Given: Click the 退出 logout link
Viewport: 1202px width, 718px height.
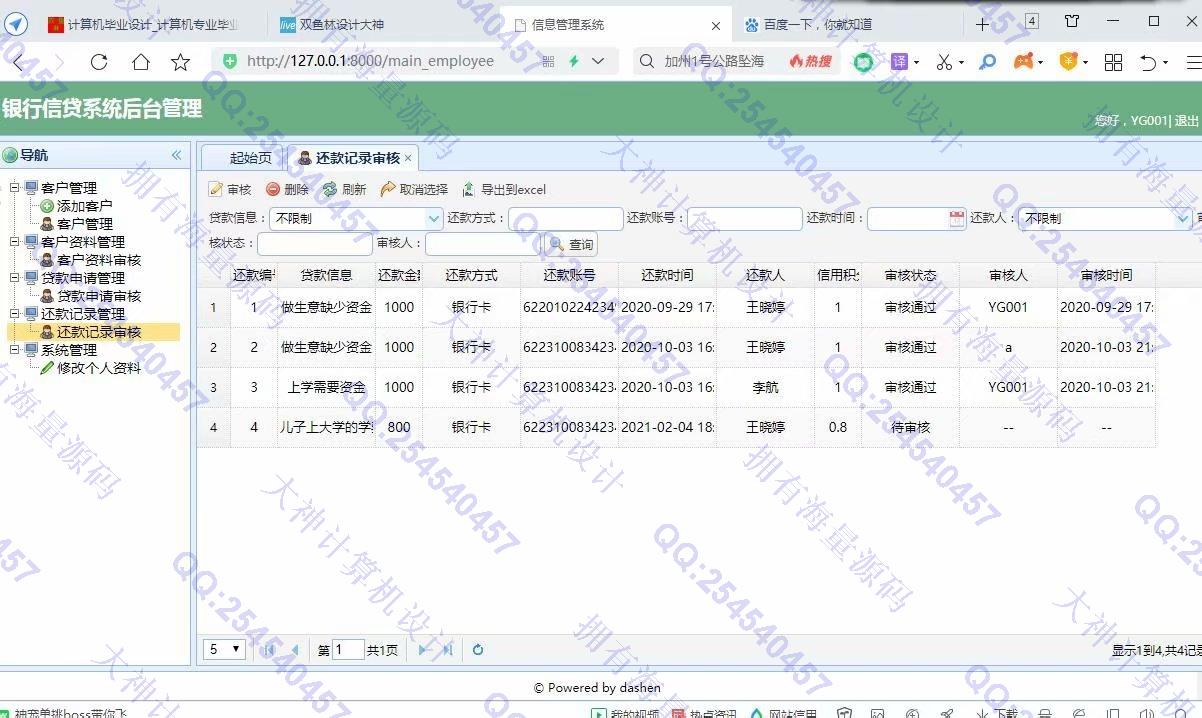Looking at the screenshot, I should point(1187,121).
